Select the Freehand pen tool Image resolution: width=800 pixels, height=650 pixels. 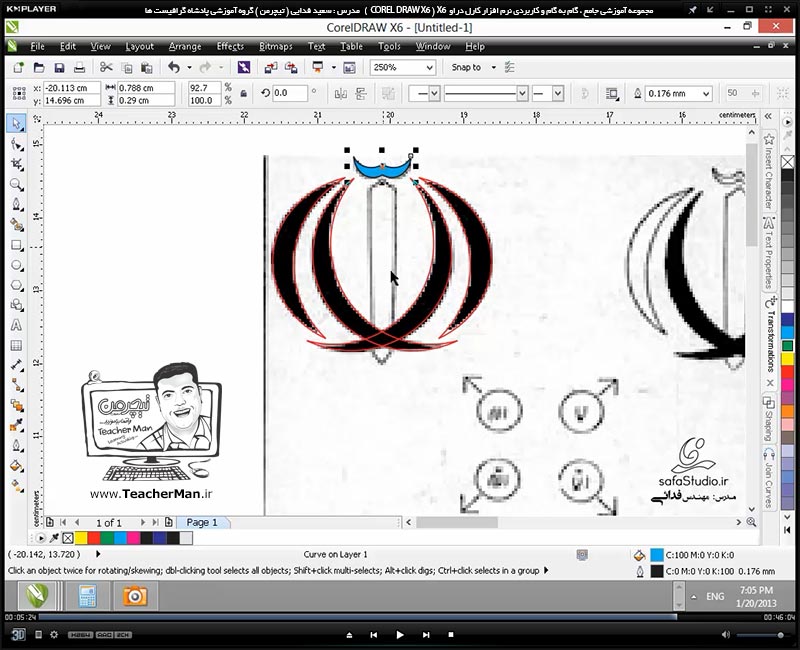pos(17,205)
